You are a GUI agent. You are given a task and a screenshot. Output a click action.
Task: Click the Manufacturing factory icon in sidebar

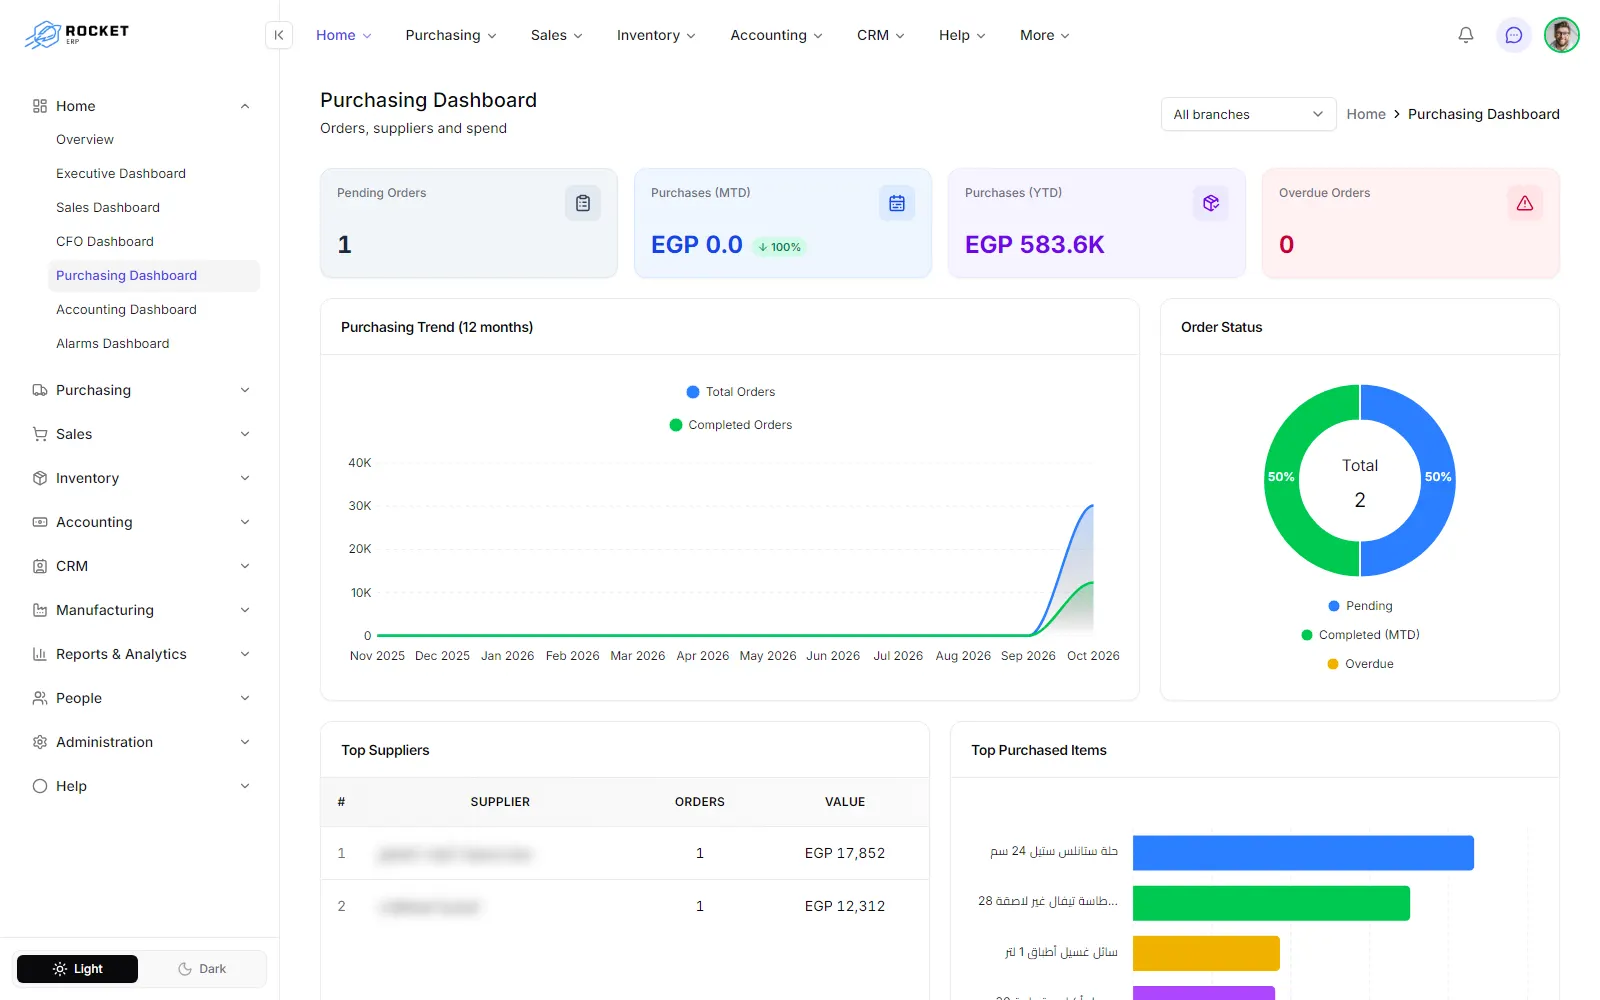point(40,610)
